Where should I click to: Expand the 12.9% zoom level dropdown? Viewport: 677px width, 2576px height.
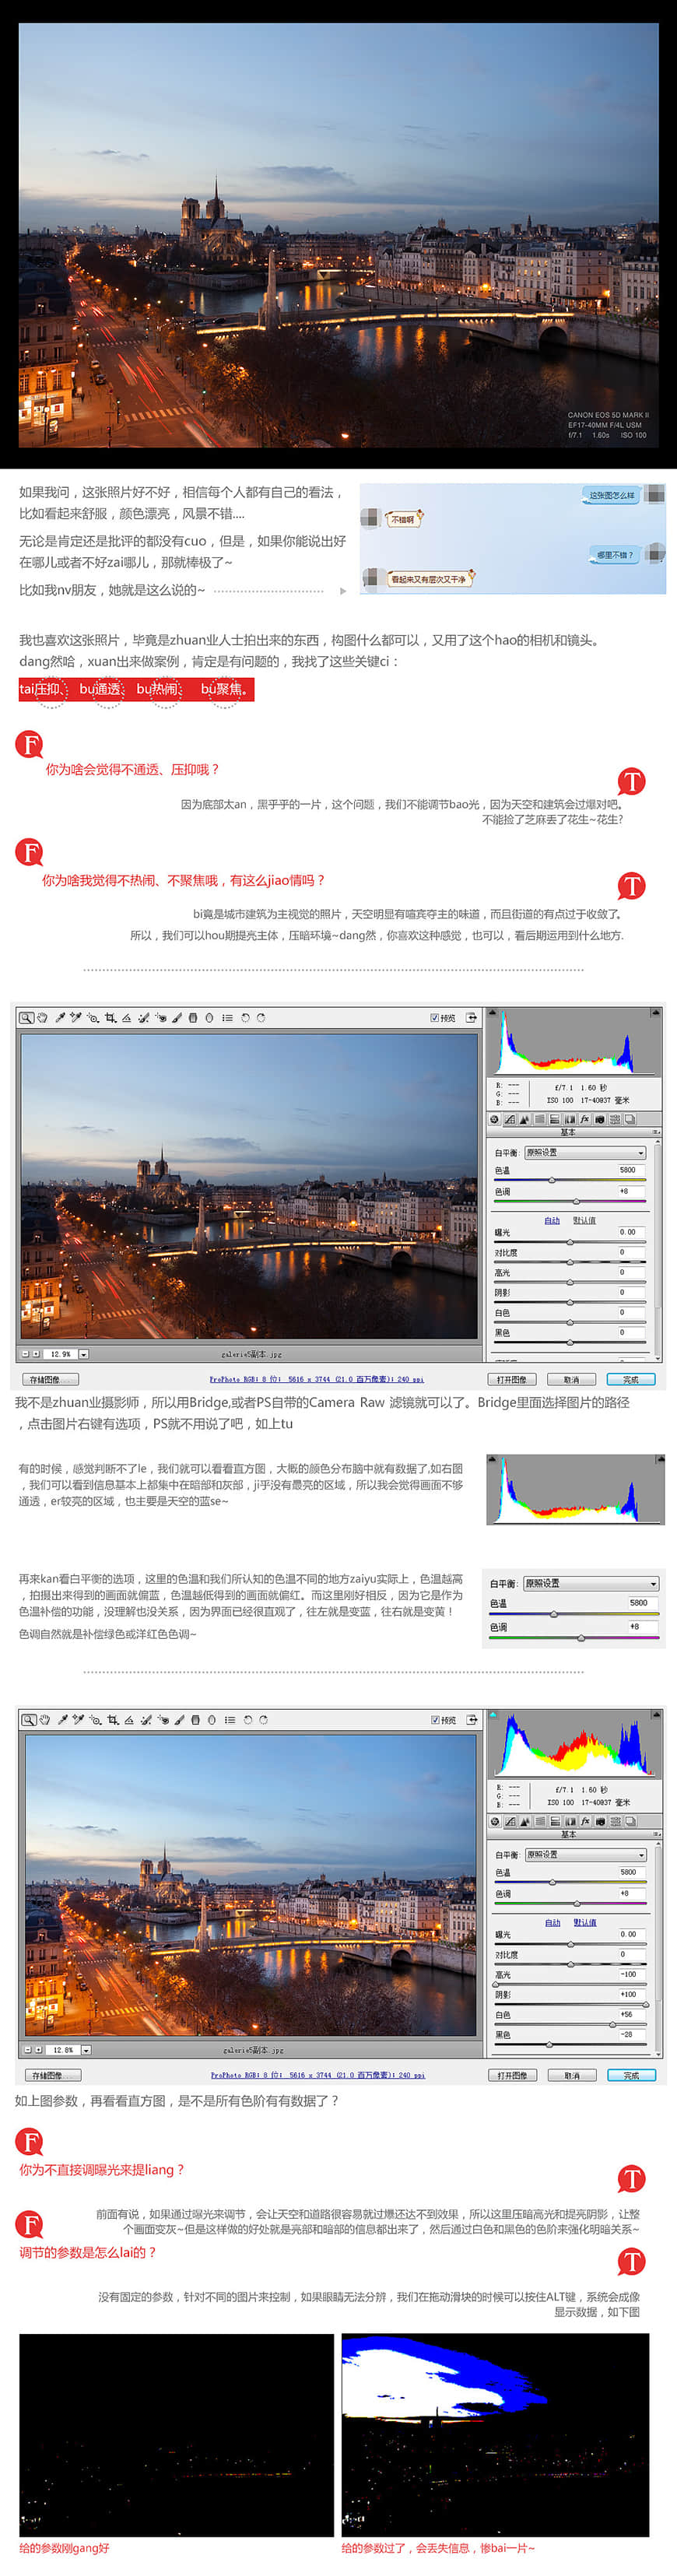pos(84,1354)
